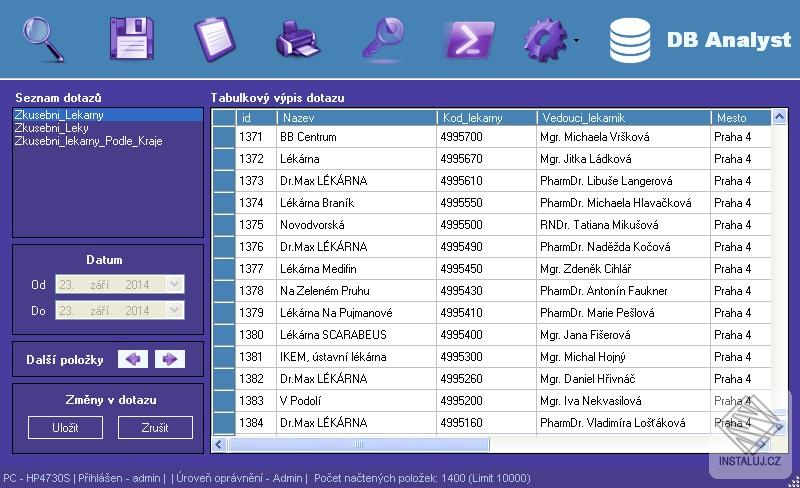
Task: Sort by the Kod_lekarny column header
Action: pos(487,117)
